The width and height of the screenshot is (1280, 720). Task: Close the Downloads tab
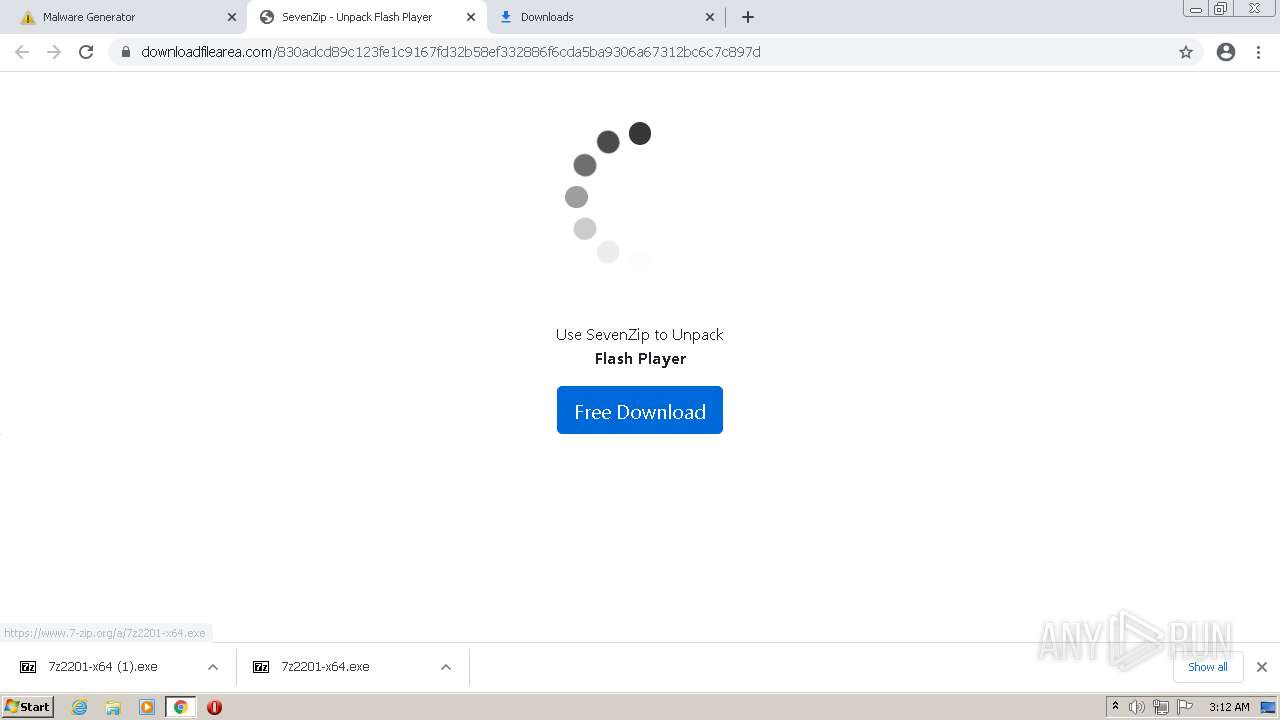[710, 17]
